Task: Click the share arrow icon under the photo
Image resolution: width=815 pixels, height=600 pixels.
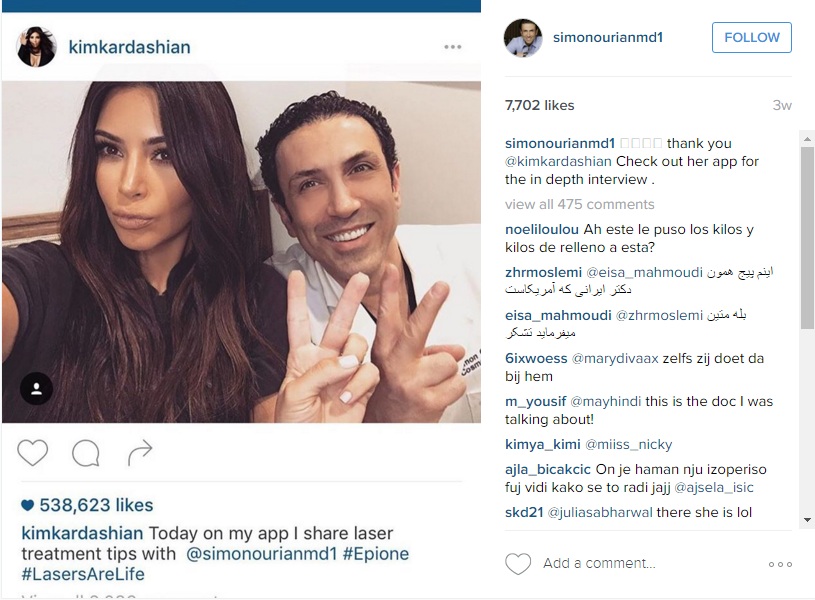Action: pos(140,452)
